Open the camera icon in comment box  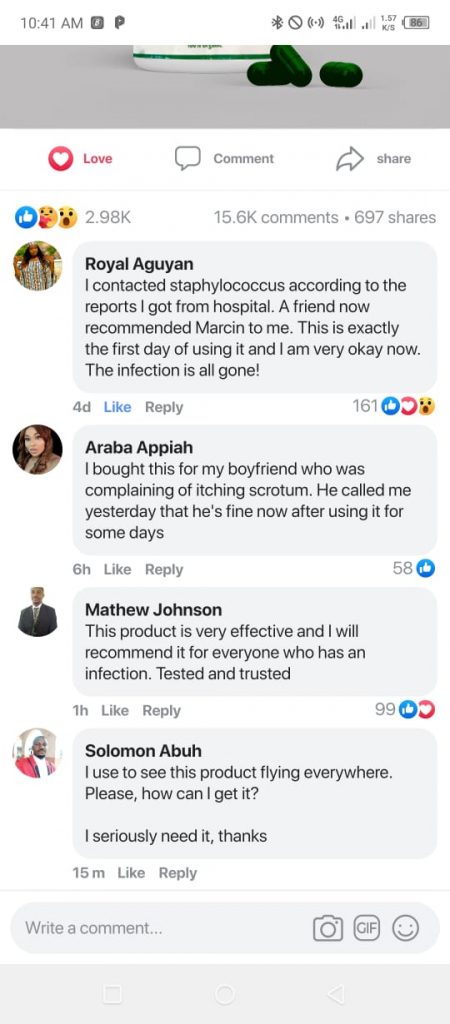tap(328, 928)
